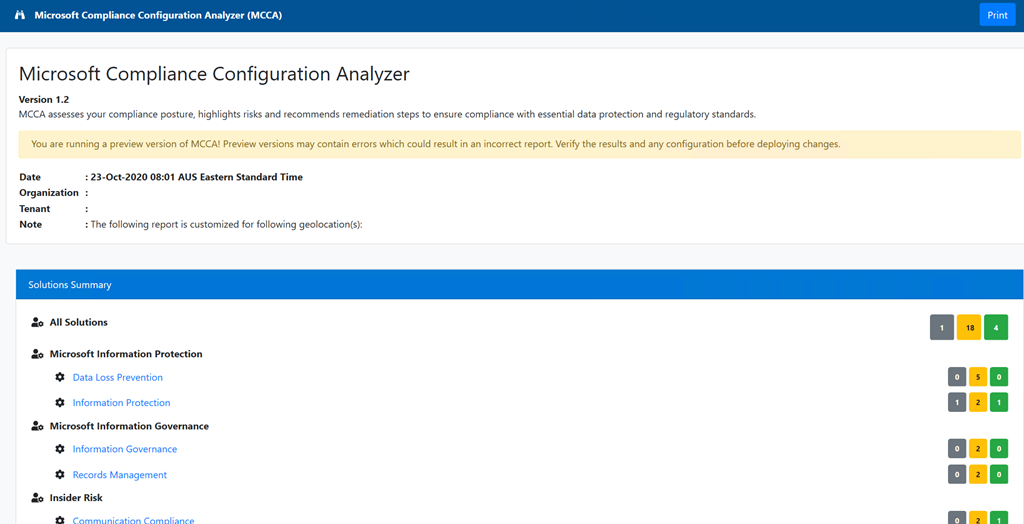Click the gray '0' badge for Information Governance

click(957, 450)
